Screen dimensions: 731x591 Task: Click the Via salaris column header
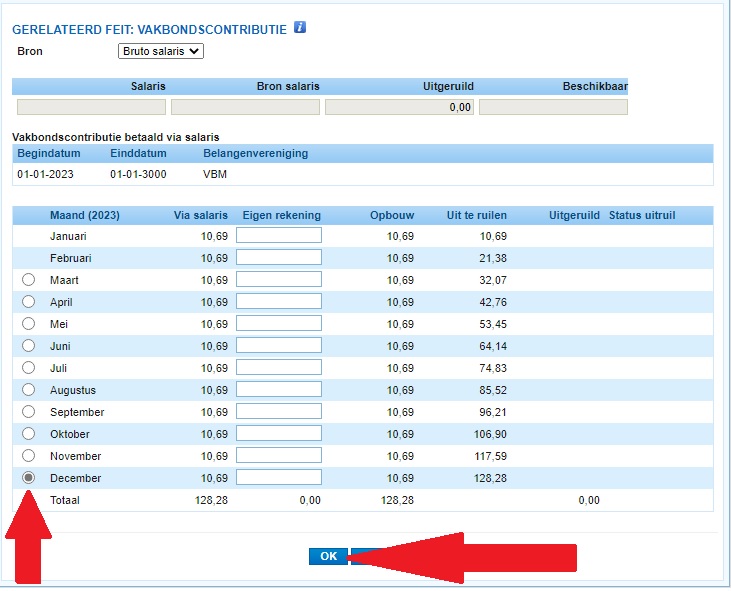[201, 215]
